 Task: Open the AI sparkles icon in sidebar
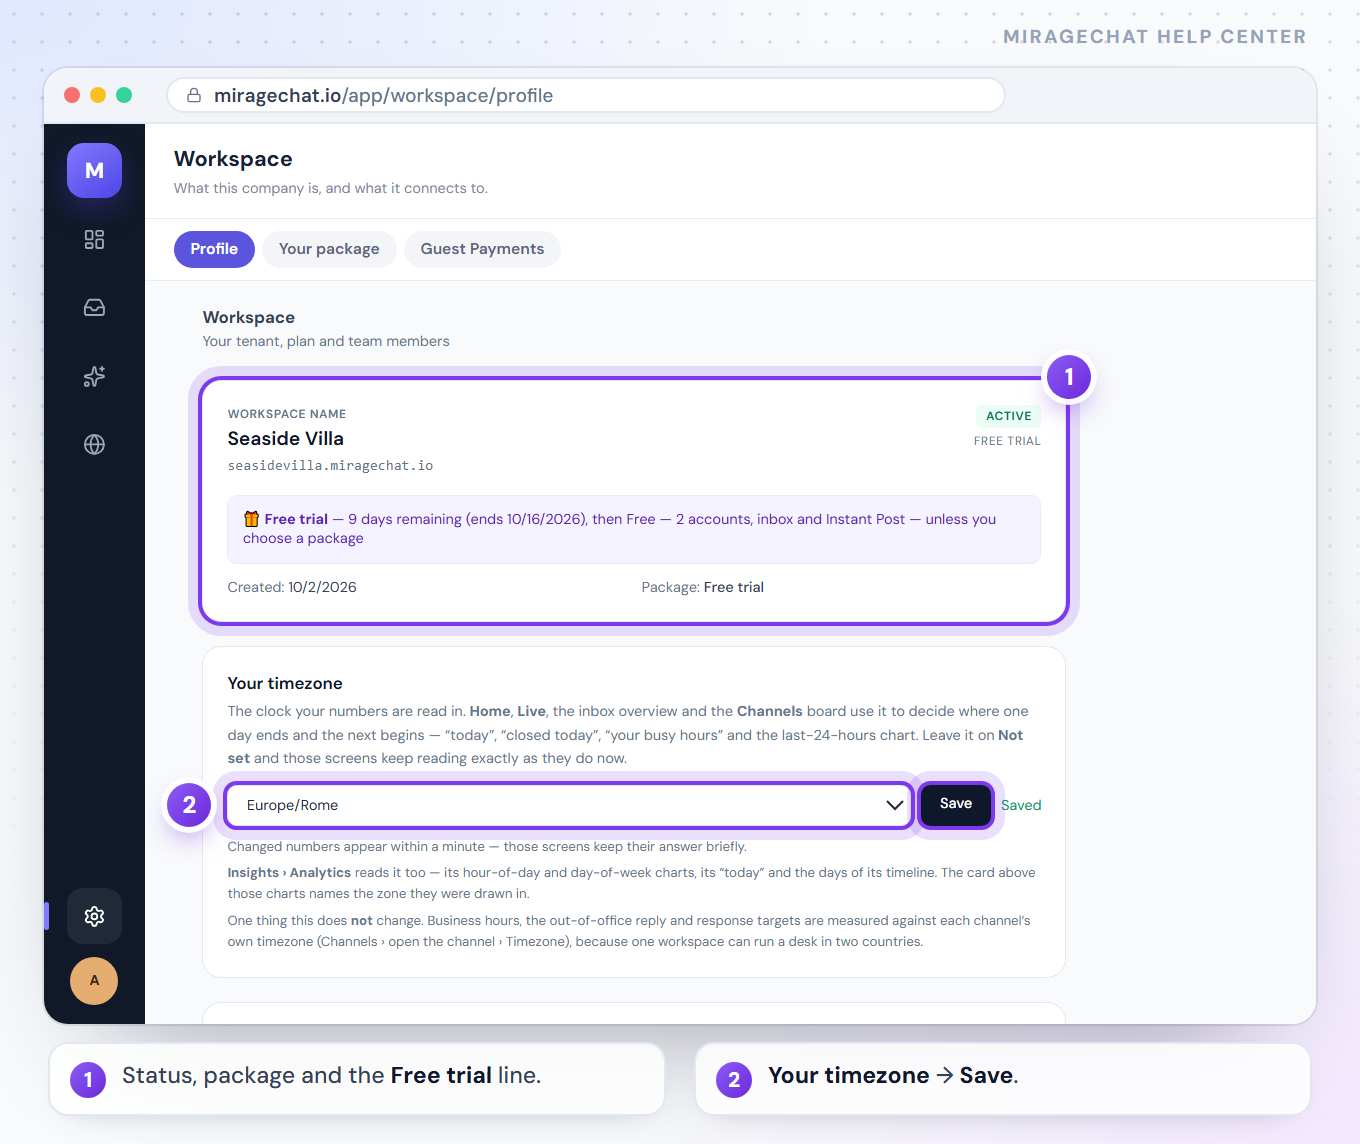click(94, 376)
